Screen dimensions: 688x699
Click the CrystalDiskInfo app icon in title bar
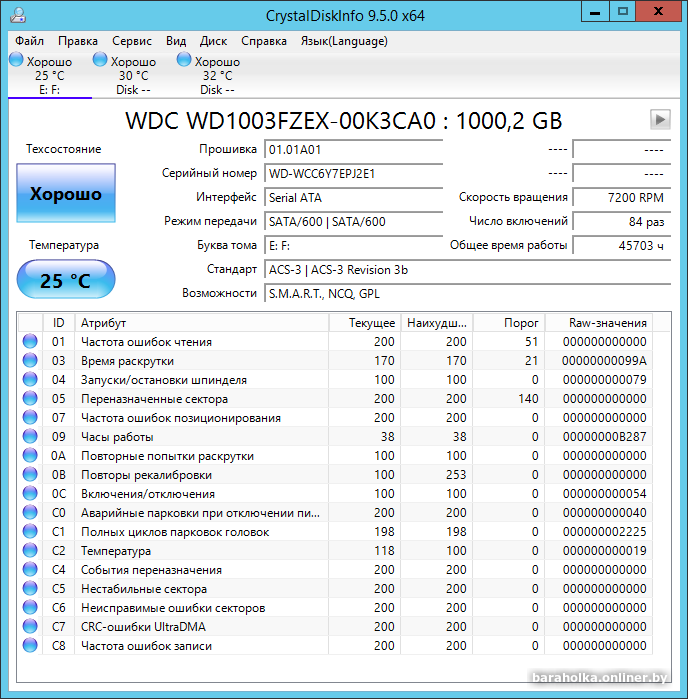pyautogui.click(x=18, y=15)
